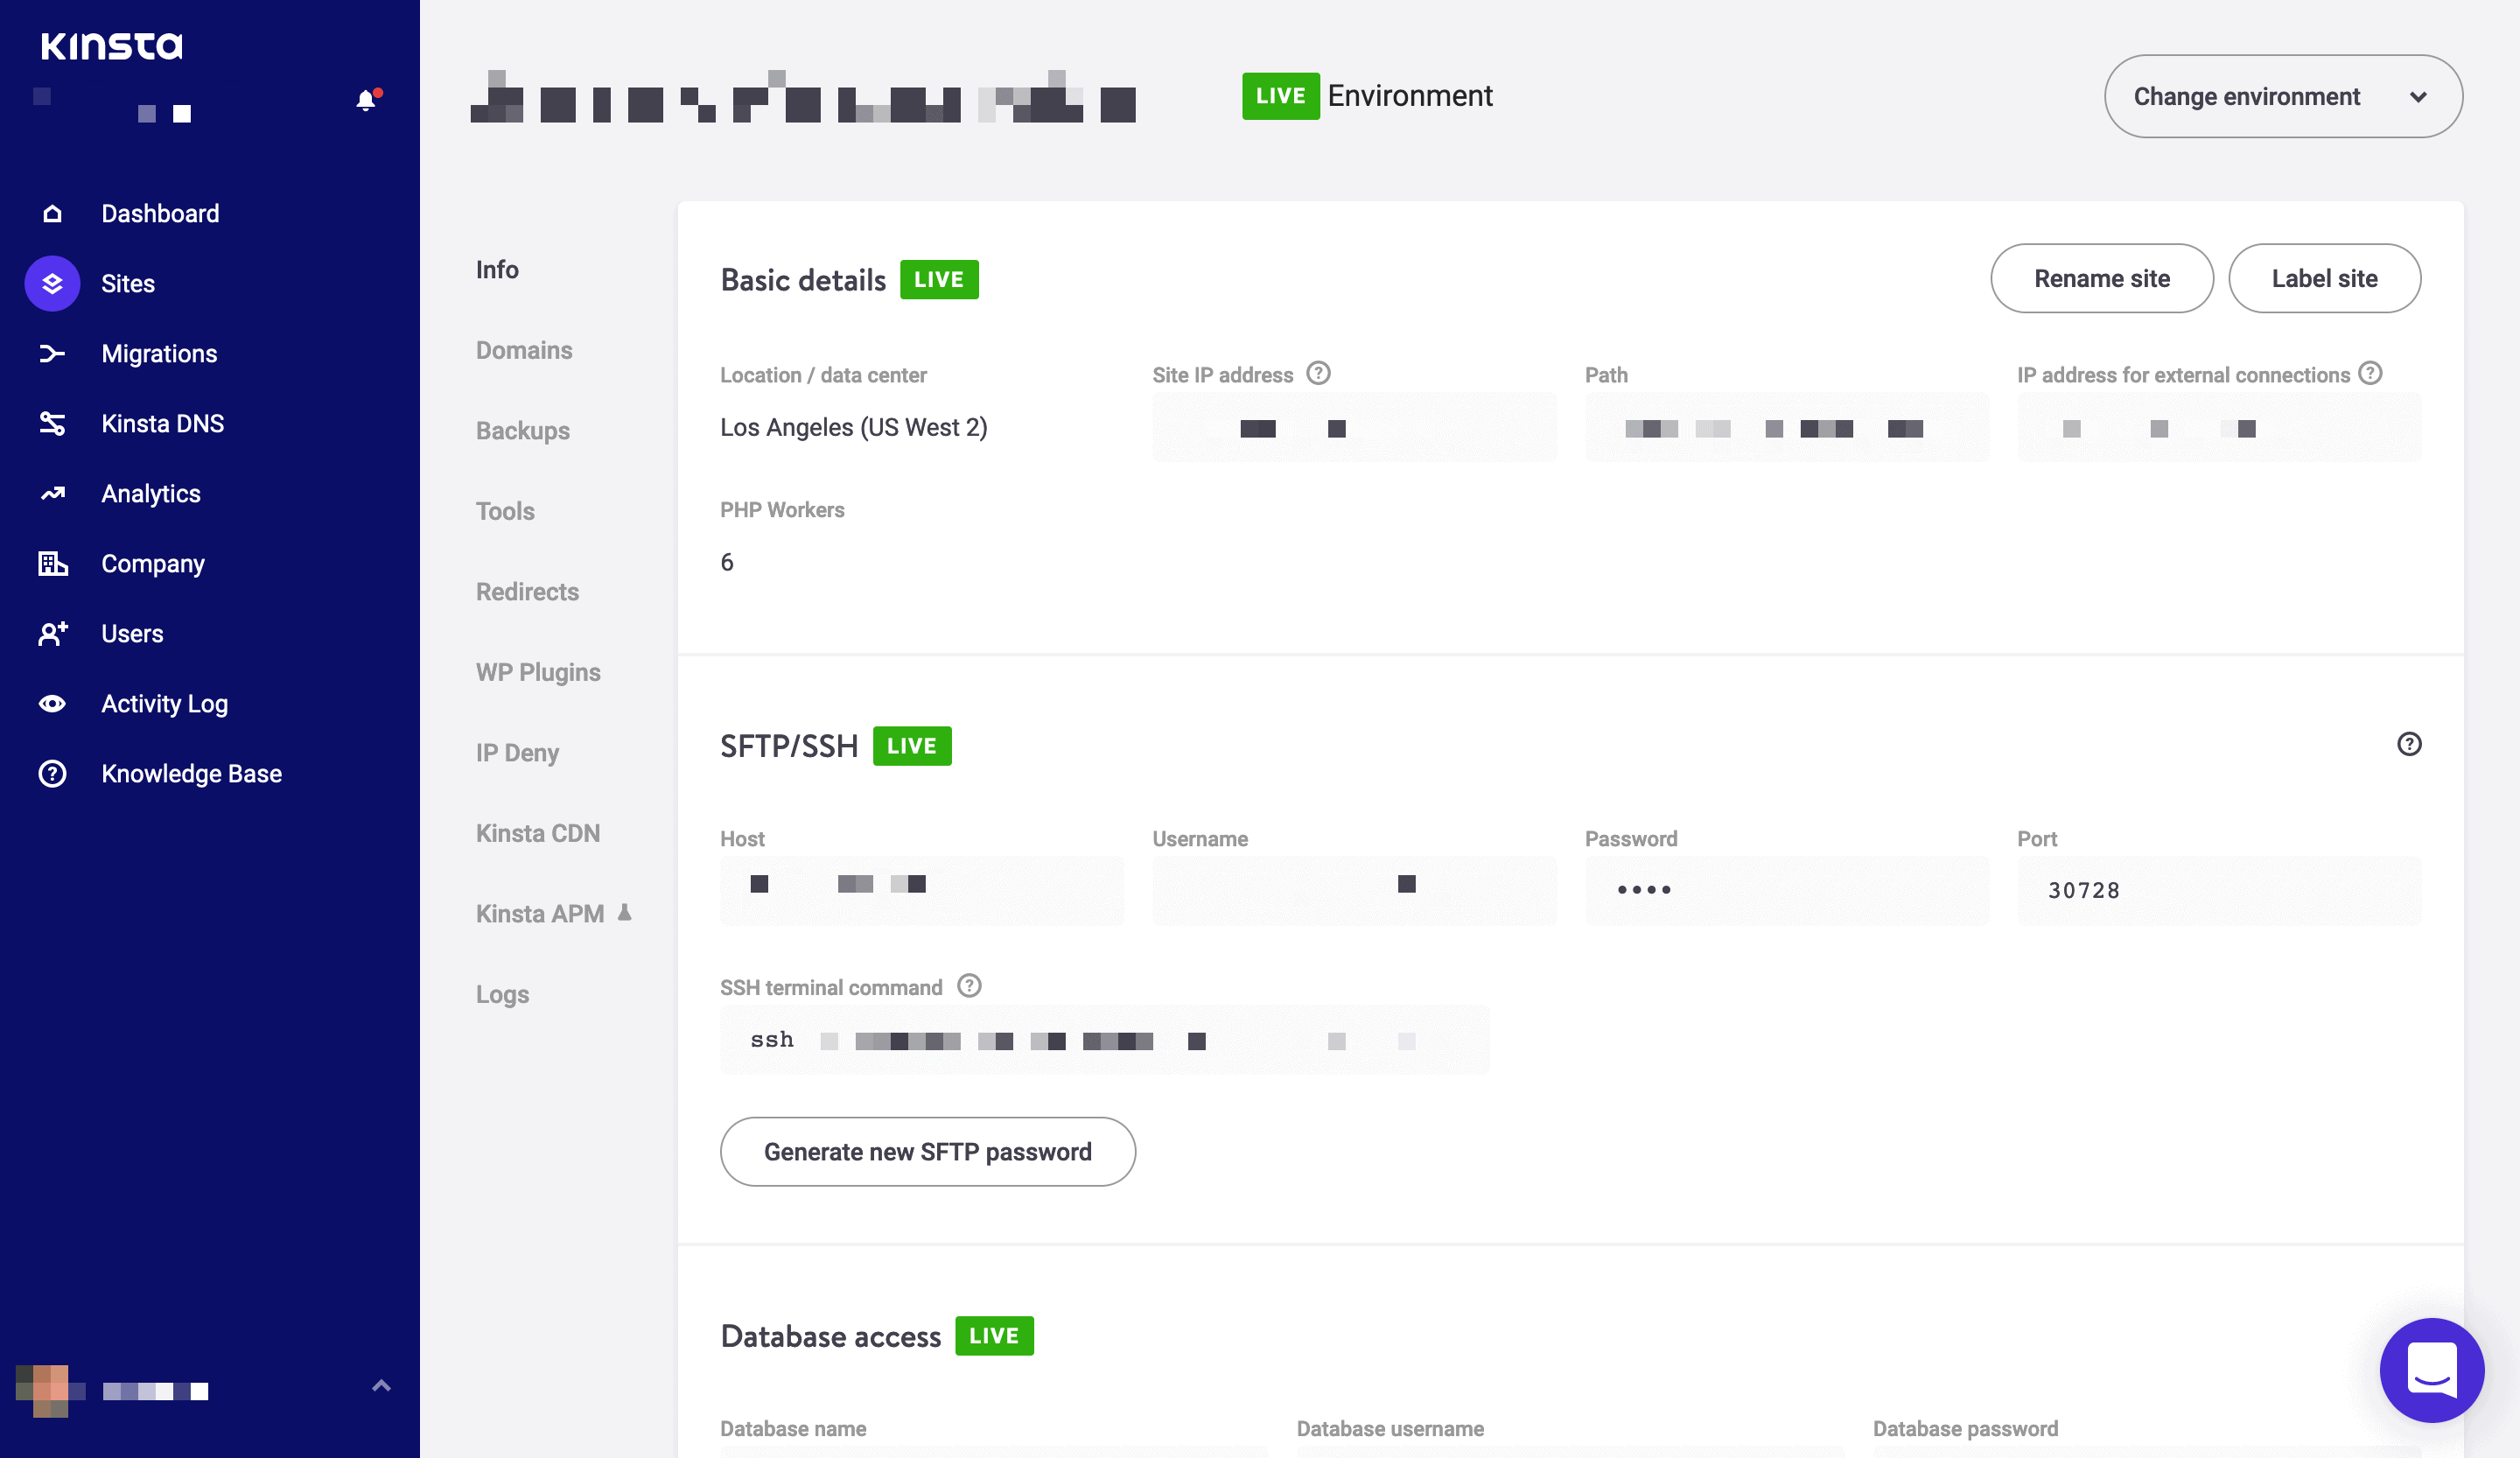Click the Path value field
The image size is (2520, 1458).
pyautogui.click(x=1787, y=427)
